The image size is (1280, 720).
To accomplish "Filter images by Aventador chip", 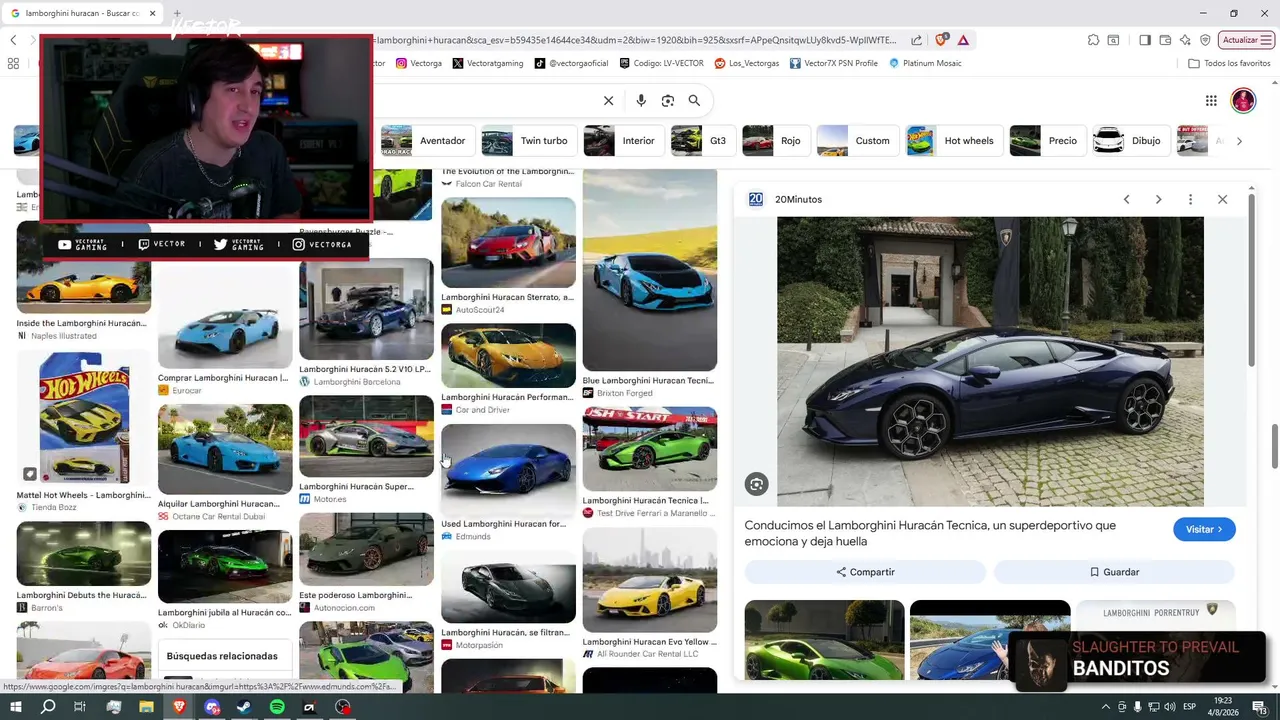I will click(426, 141).
